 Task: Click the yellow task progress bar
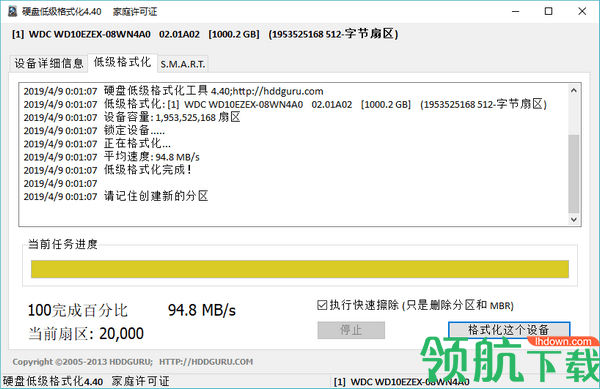pyautogui.click(x=300, y=269)
